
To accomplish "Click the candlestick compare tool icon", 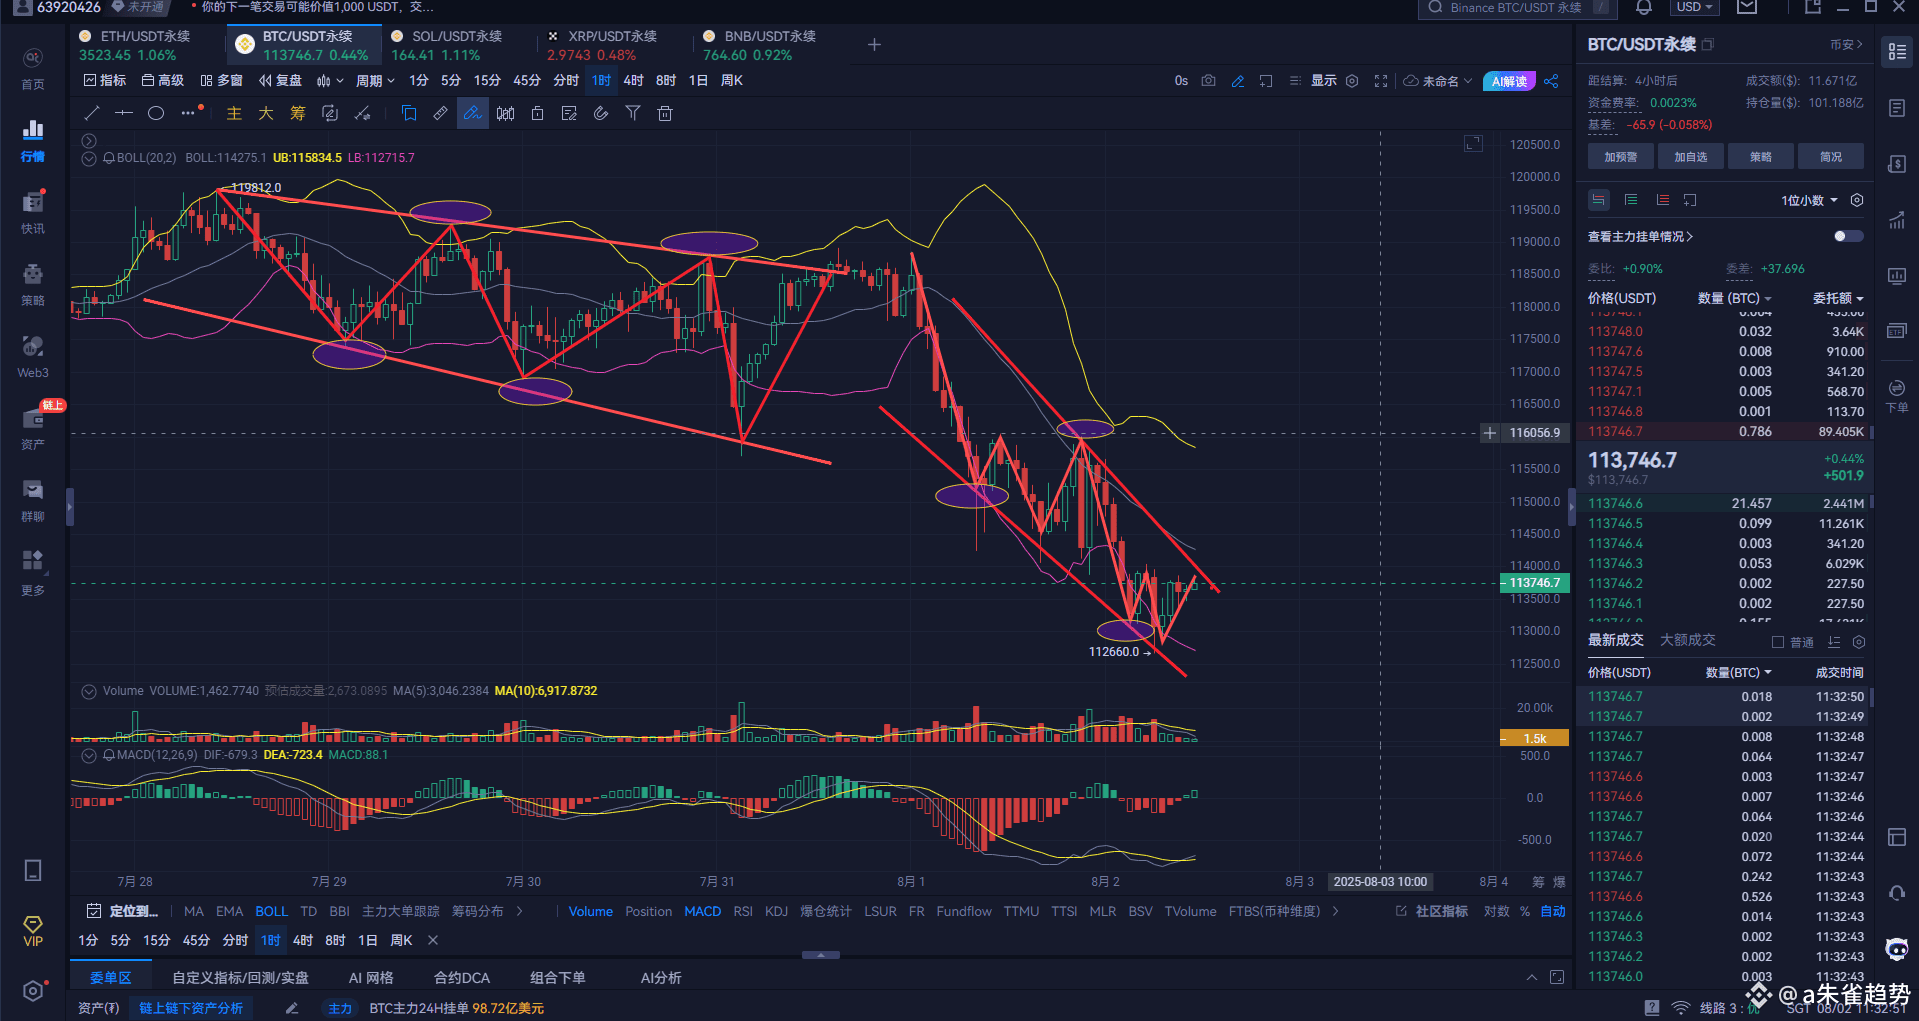I will coord(506,113).
